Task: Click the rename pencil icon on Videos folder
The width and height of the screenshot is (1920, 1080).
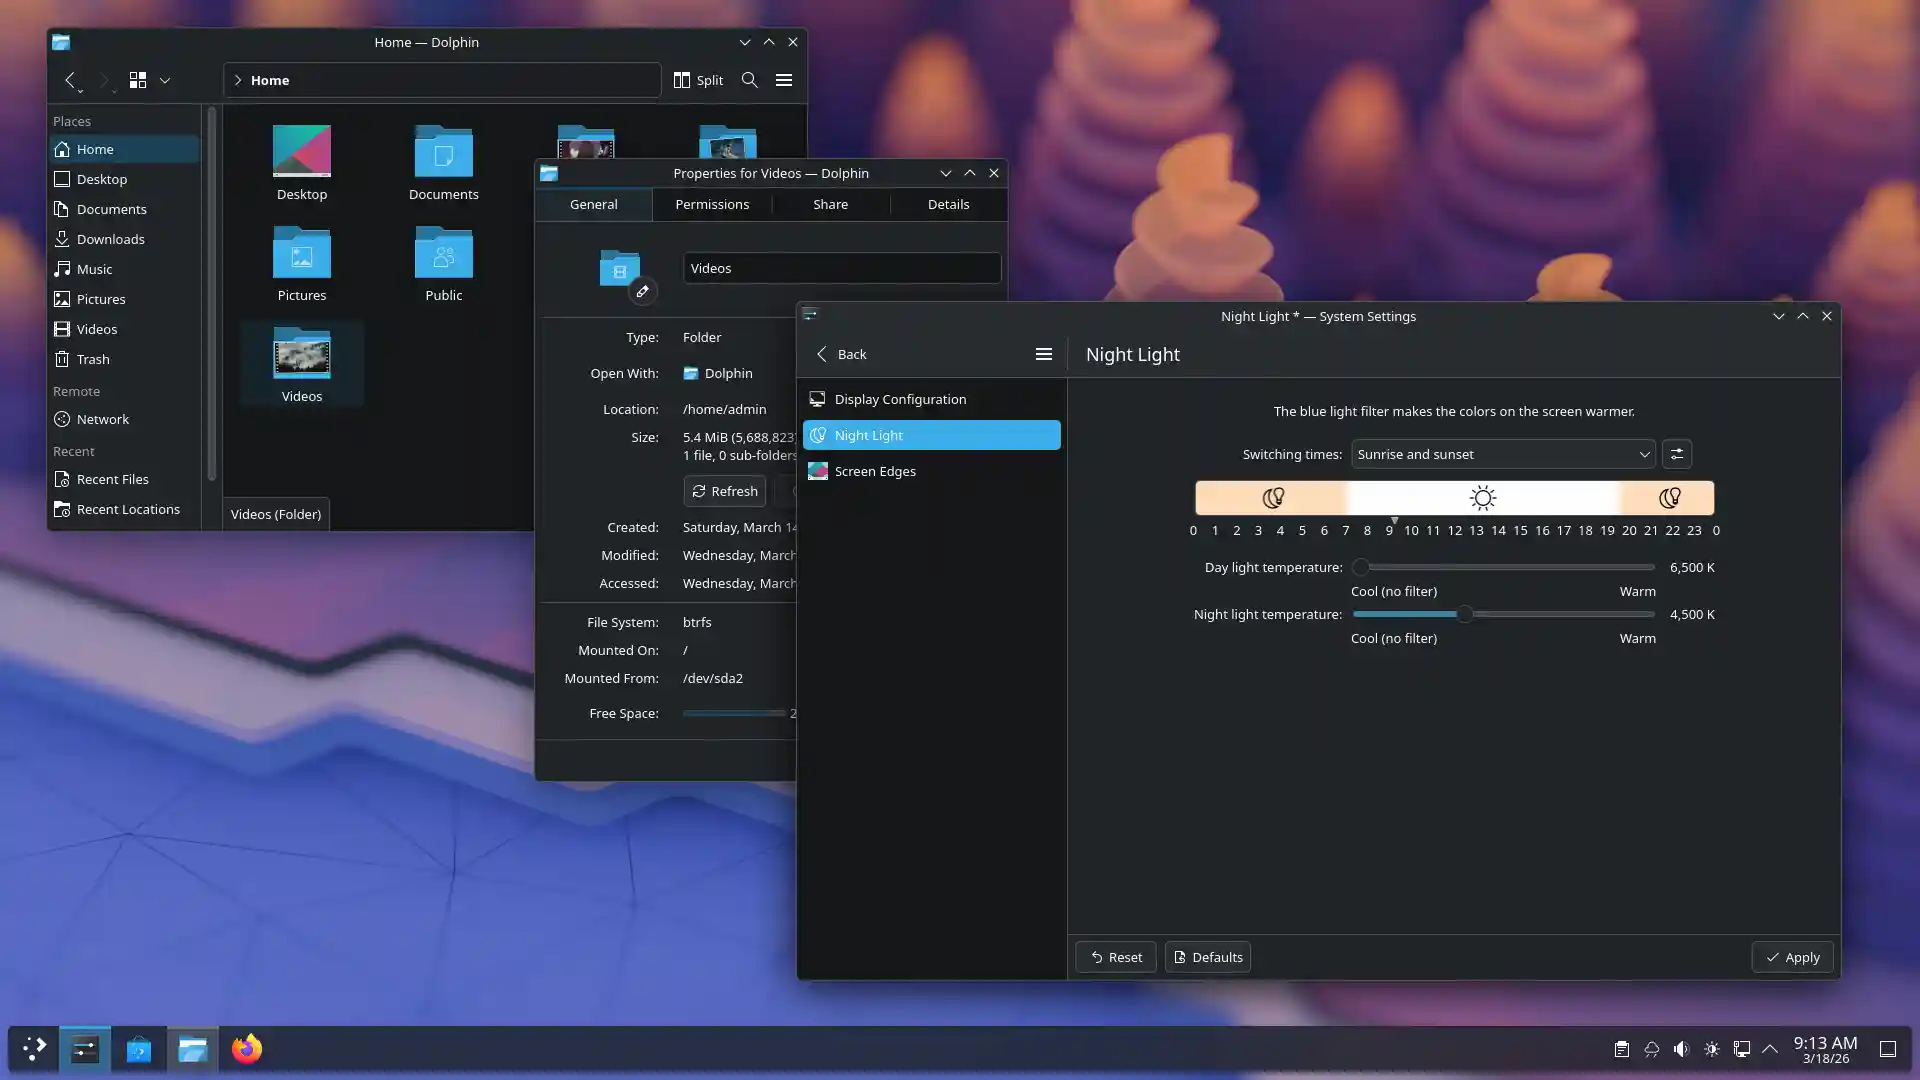Action: [642, 291]
